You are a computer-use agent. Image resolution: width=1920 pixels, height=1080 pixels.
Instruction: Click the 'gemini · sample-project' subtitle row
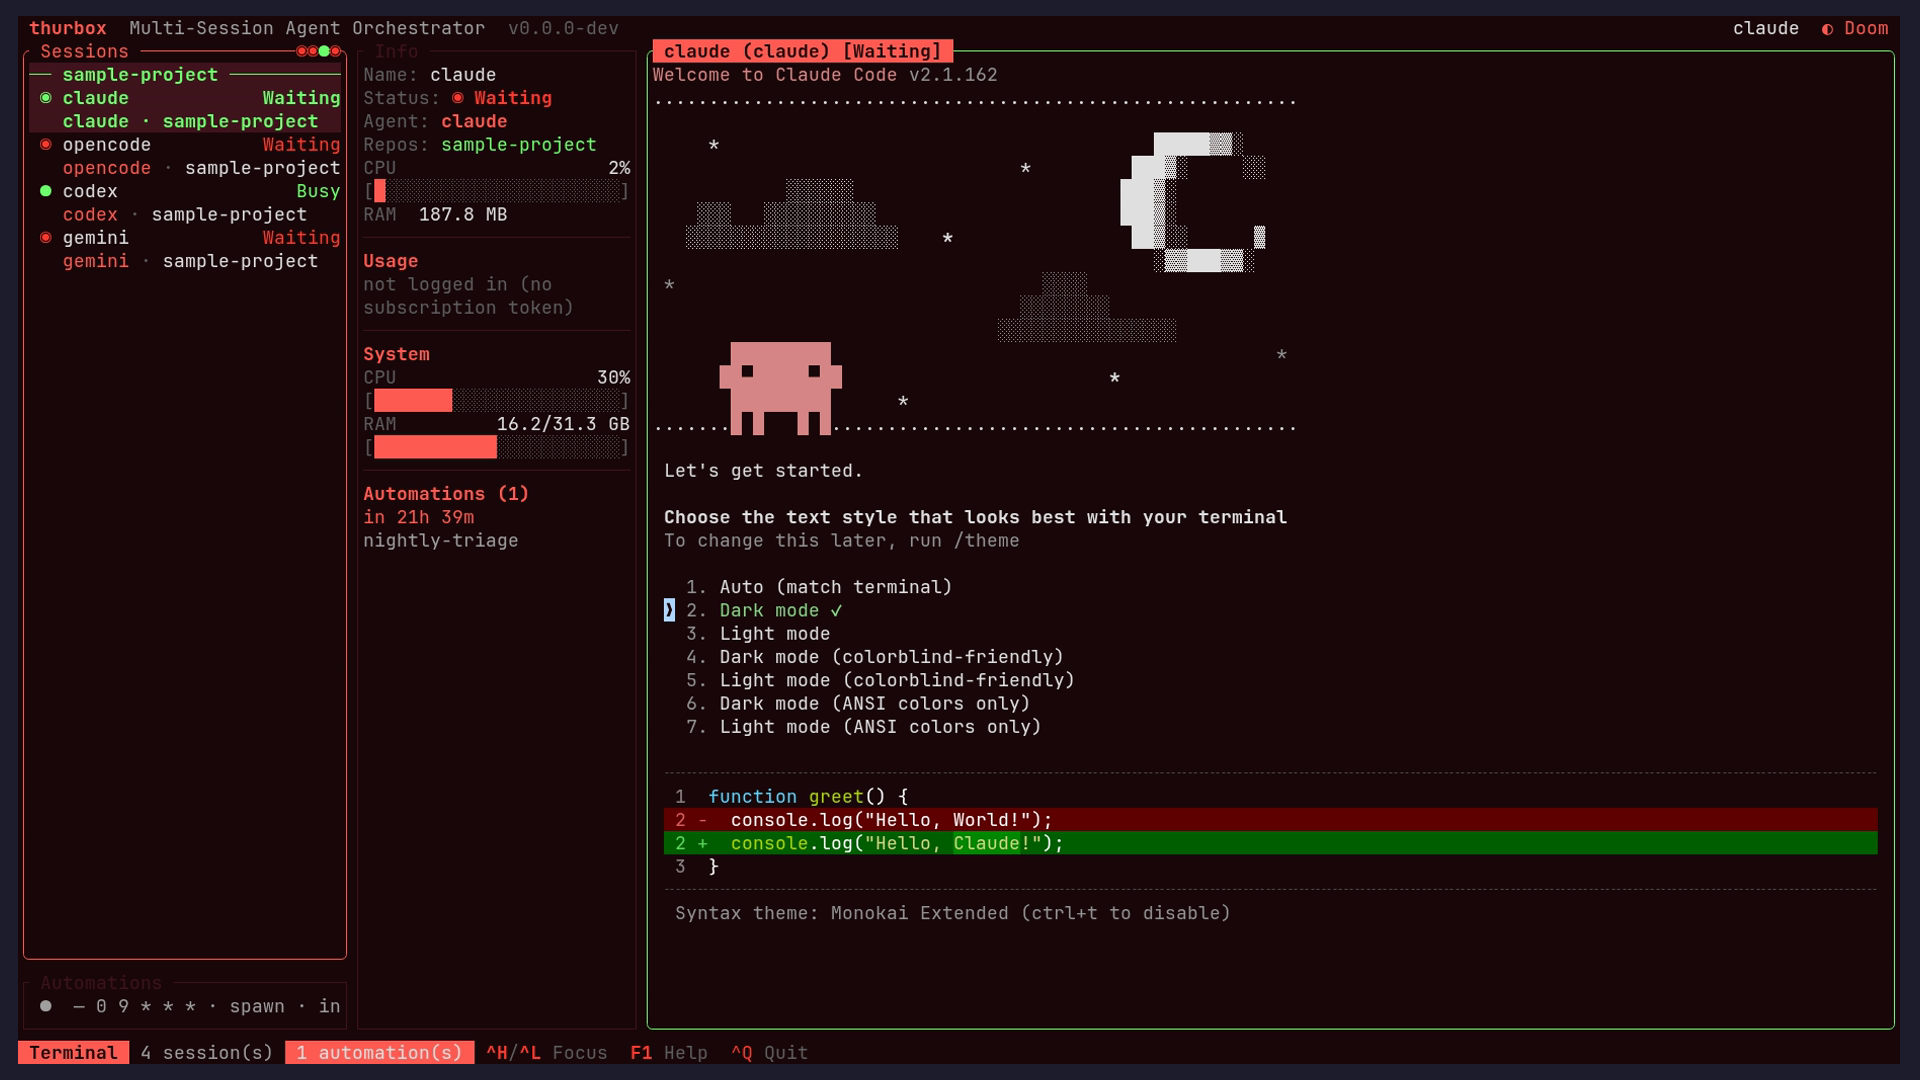click(x=190, y=261)
